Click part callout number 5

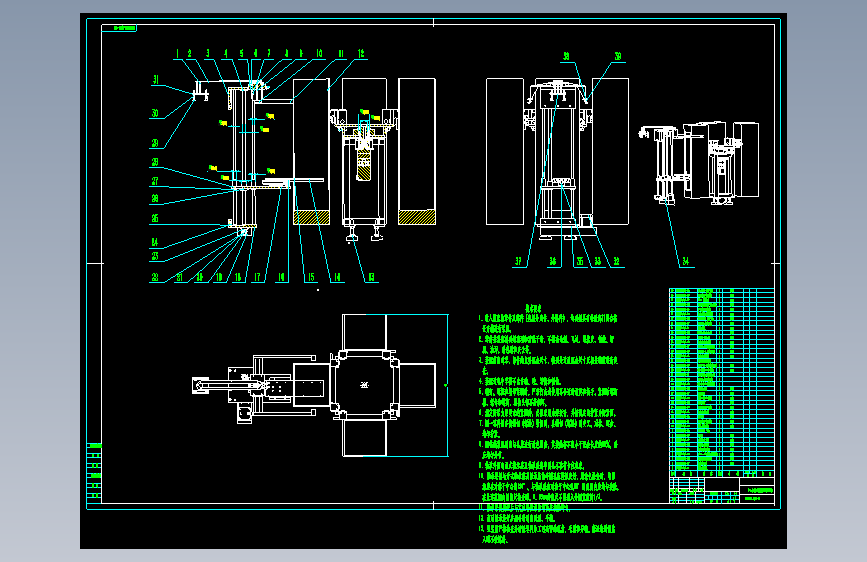click(x=242, y=54)
